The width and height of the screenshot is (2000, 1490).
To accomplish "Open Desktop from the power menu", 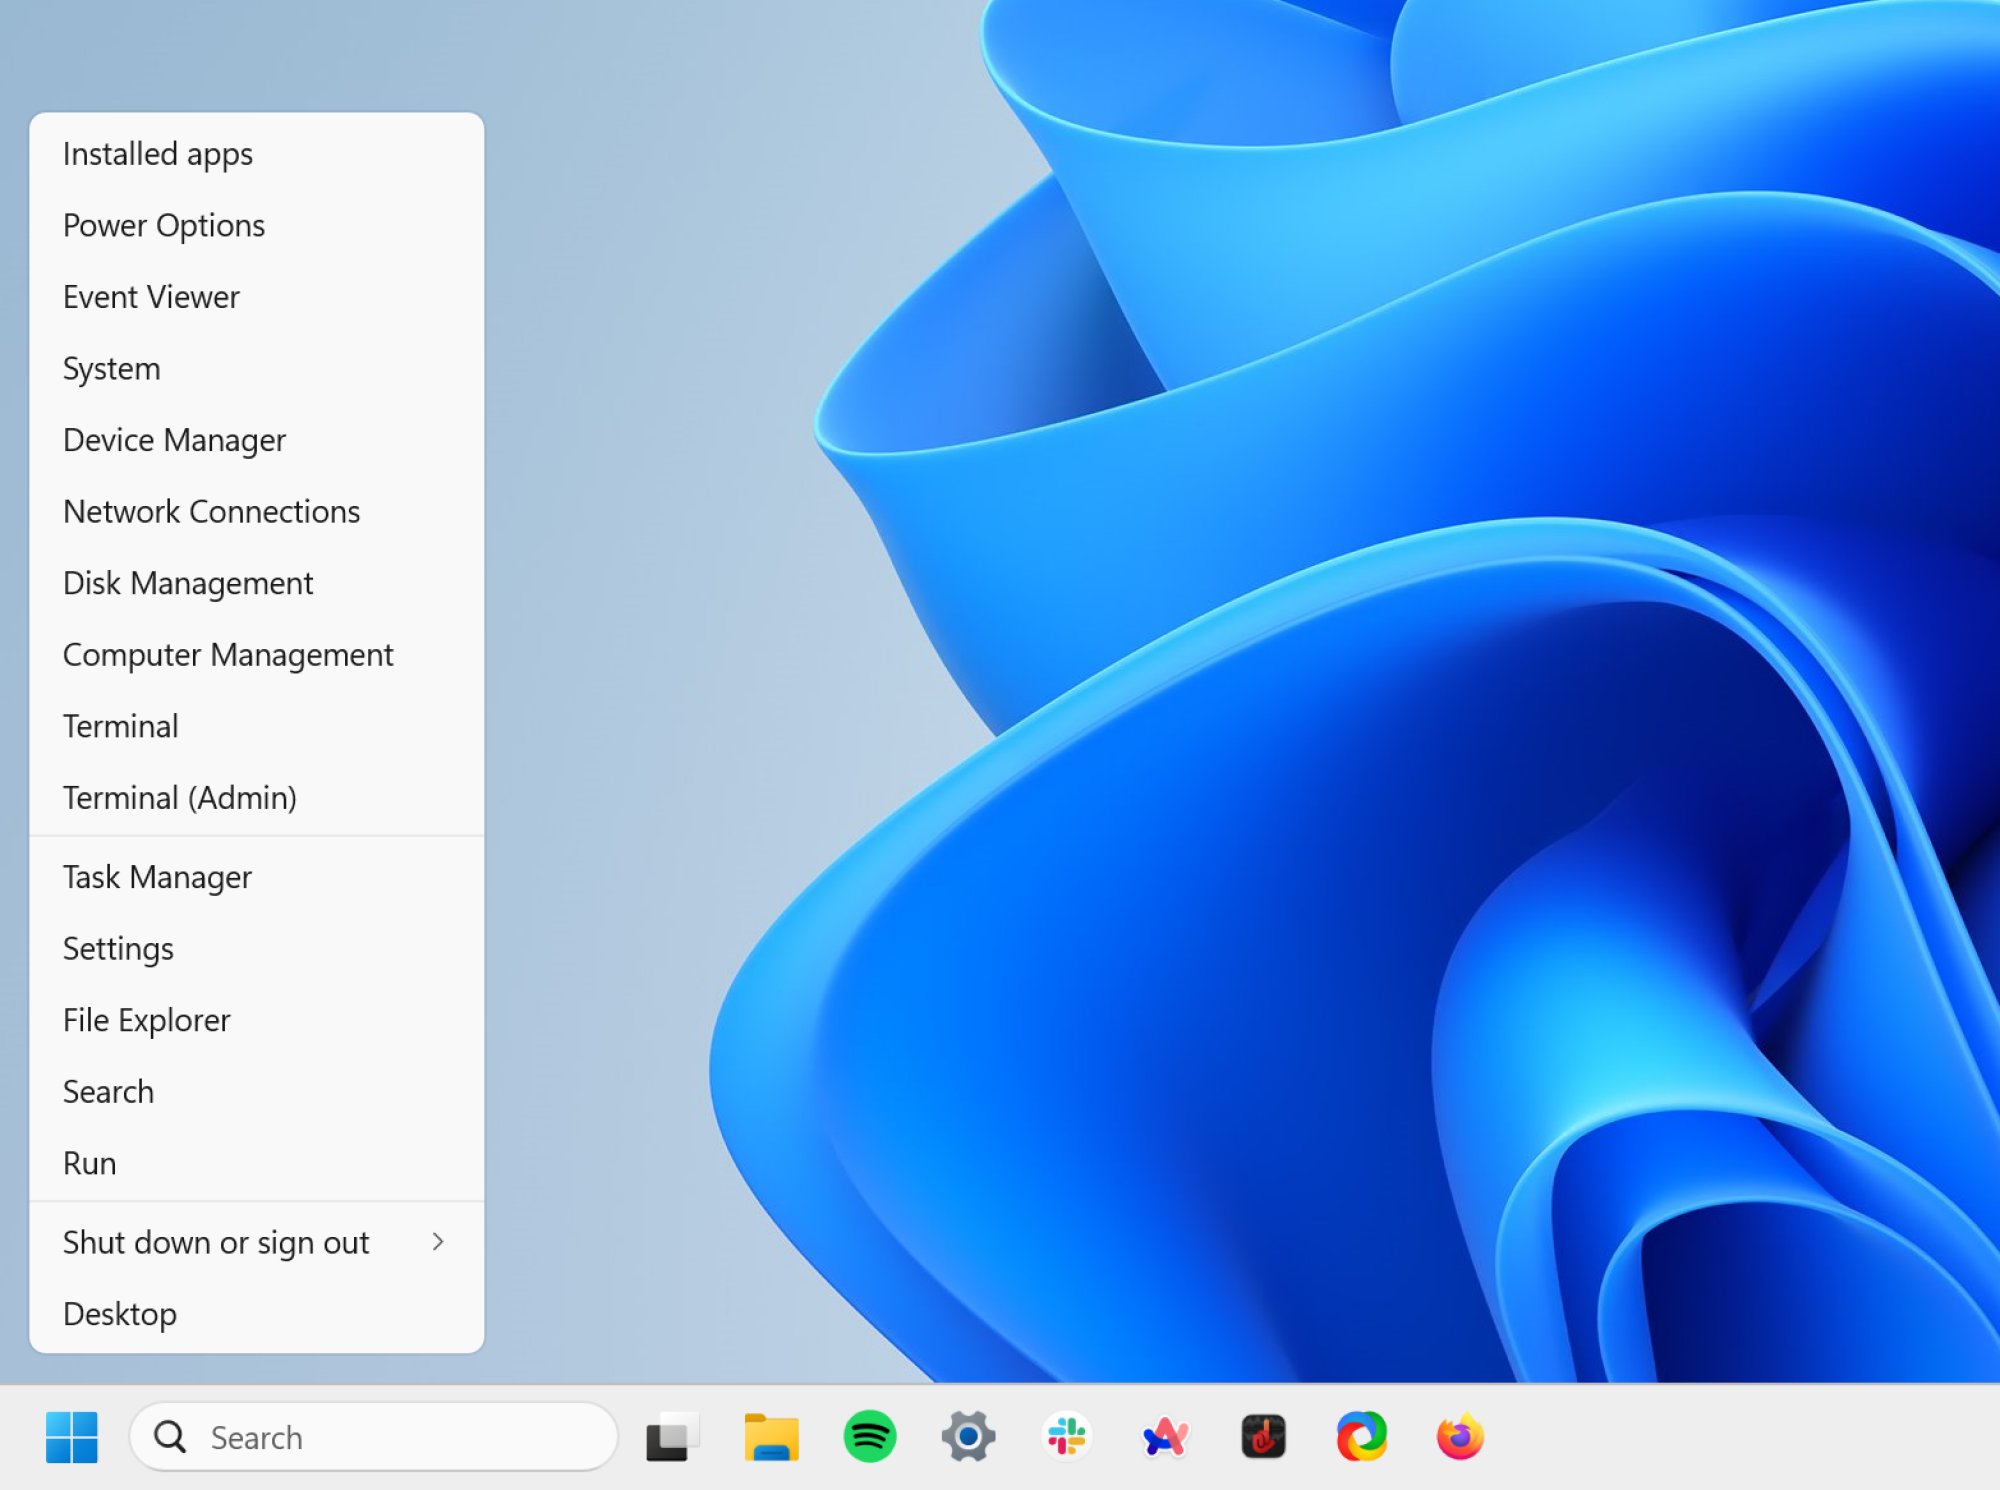I will click(x=119, y=1312).
